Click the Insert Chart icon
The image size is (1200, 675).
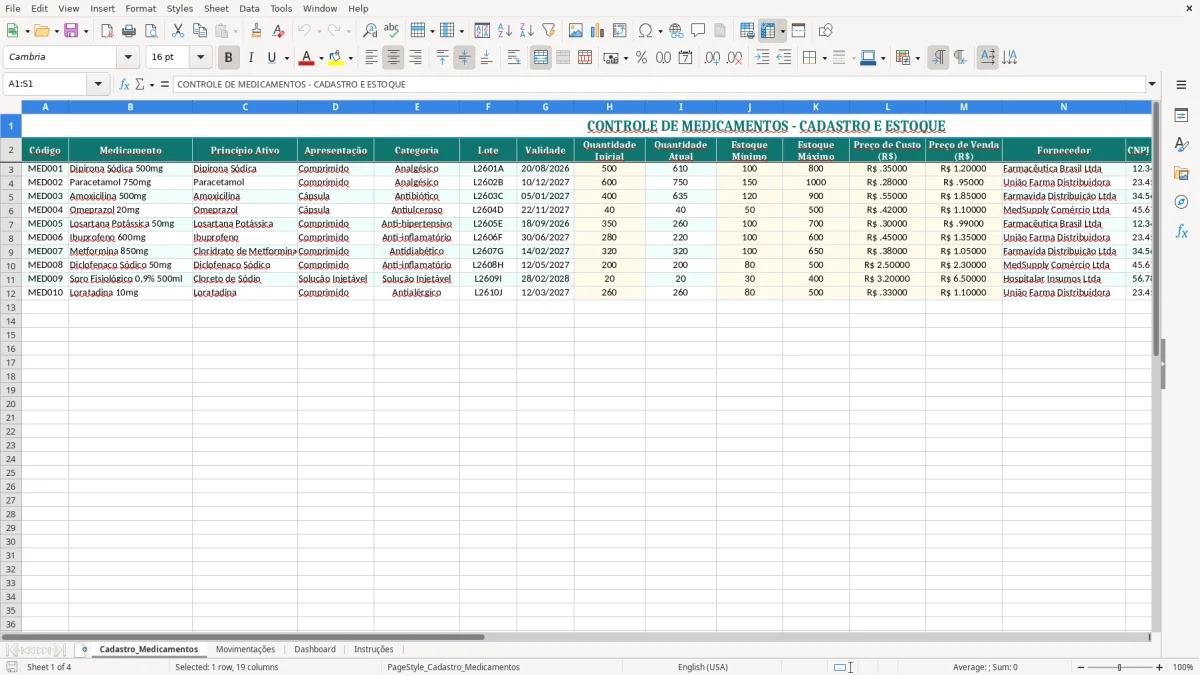[x=598, y=31]
